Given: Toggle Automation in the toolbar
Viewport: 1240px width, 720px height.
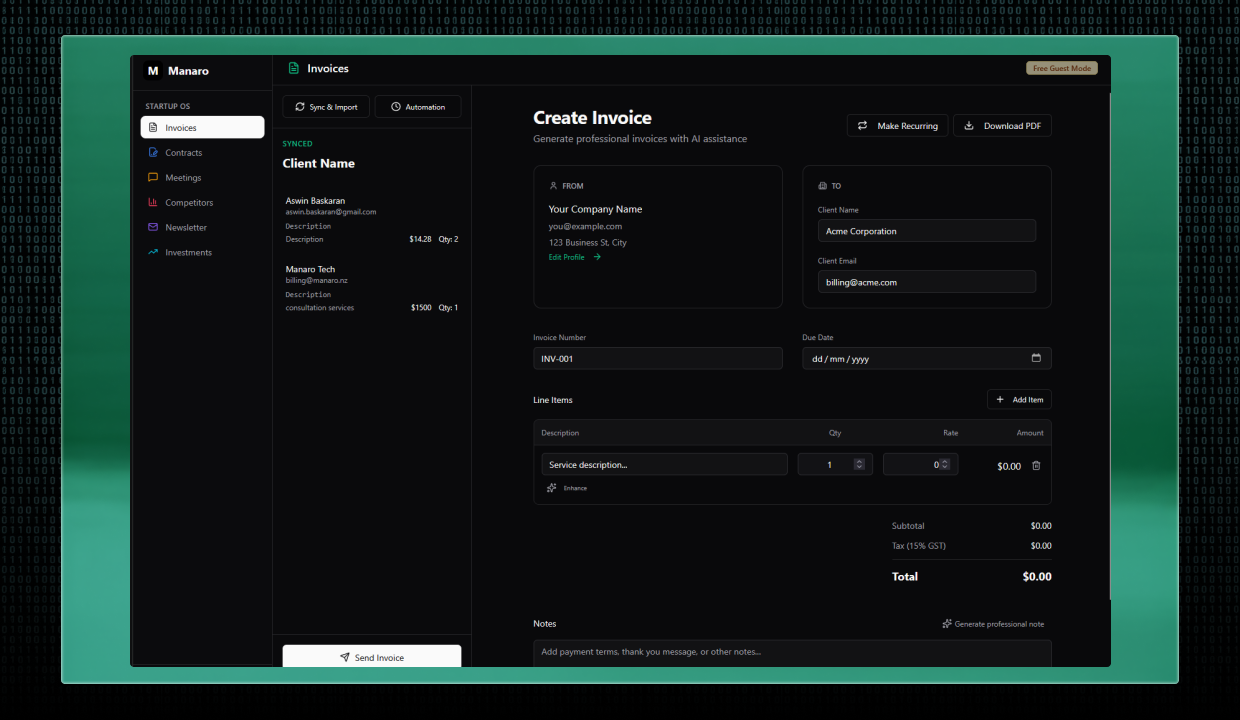Looking at the screenshot, I should pyautogui.click(x=418, y=106).
